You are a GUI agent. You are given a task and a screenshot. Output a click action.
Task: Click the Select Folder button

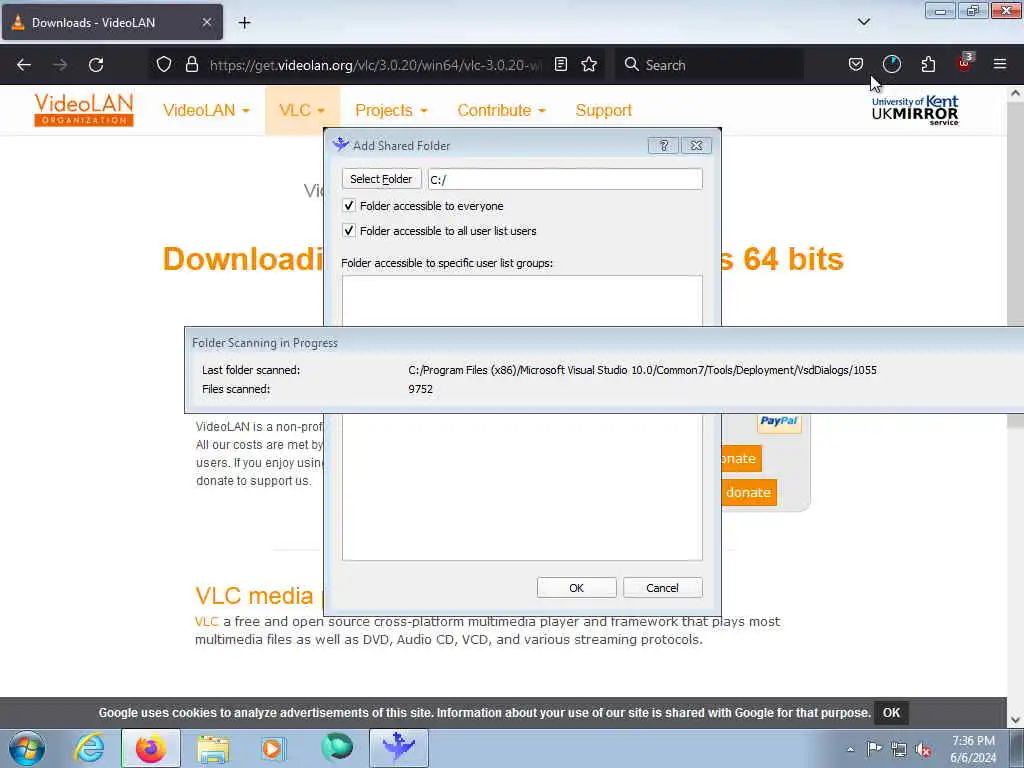pos(381,179)
